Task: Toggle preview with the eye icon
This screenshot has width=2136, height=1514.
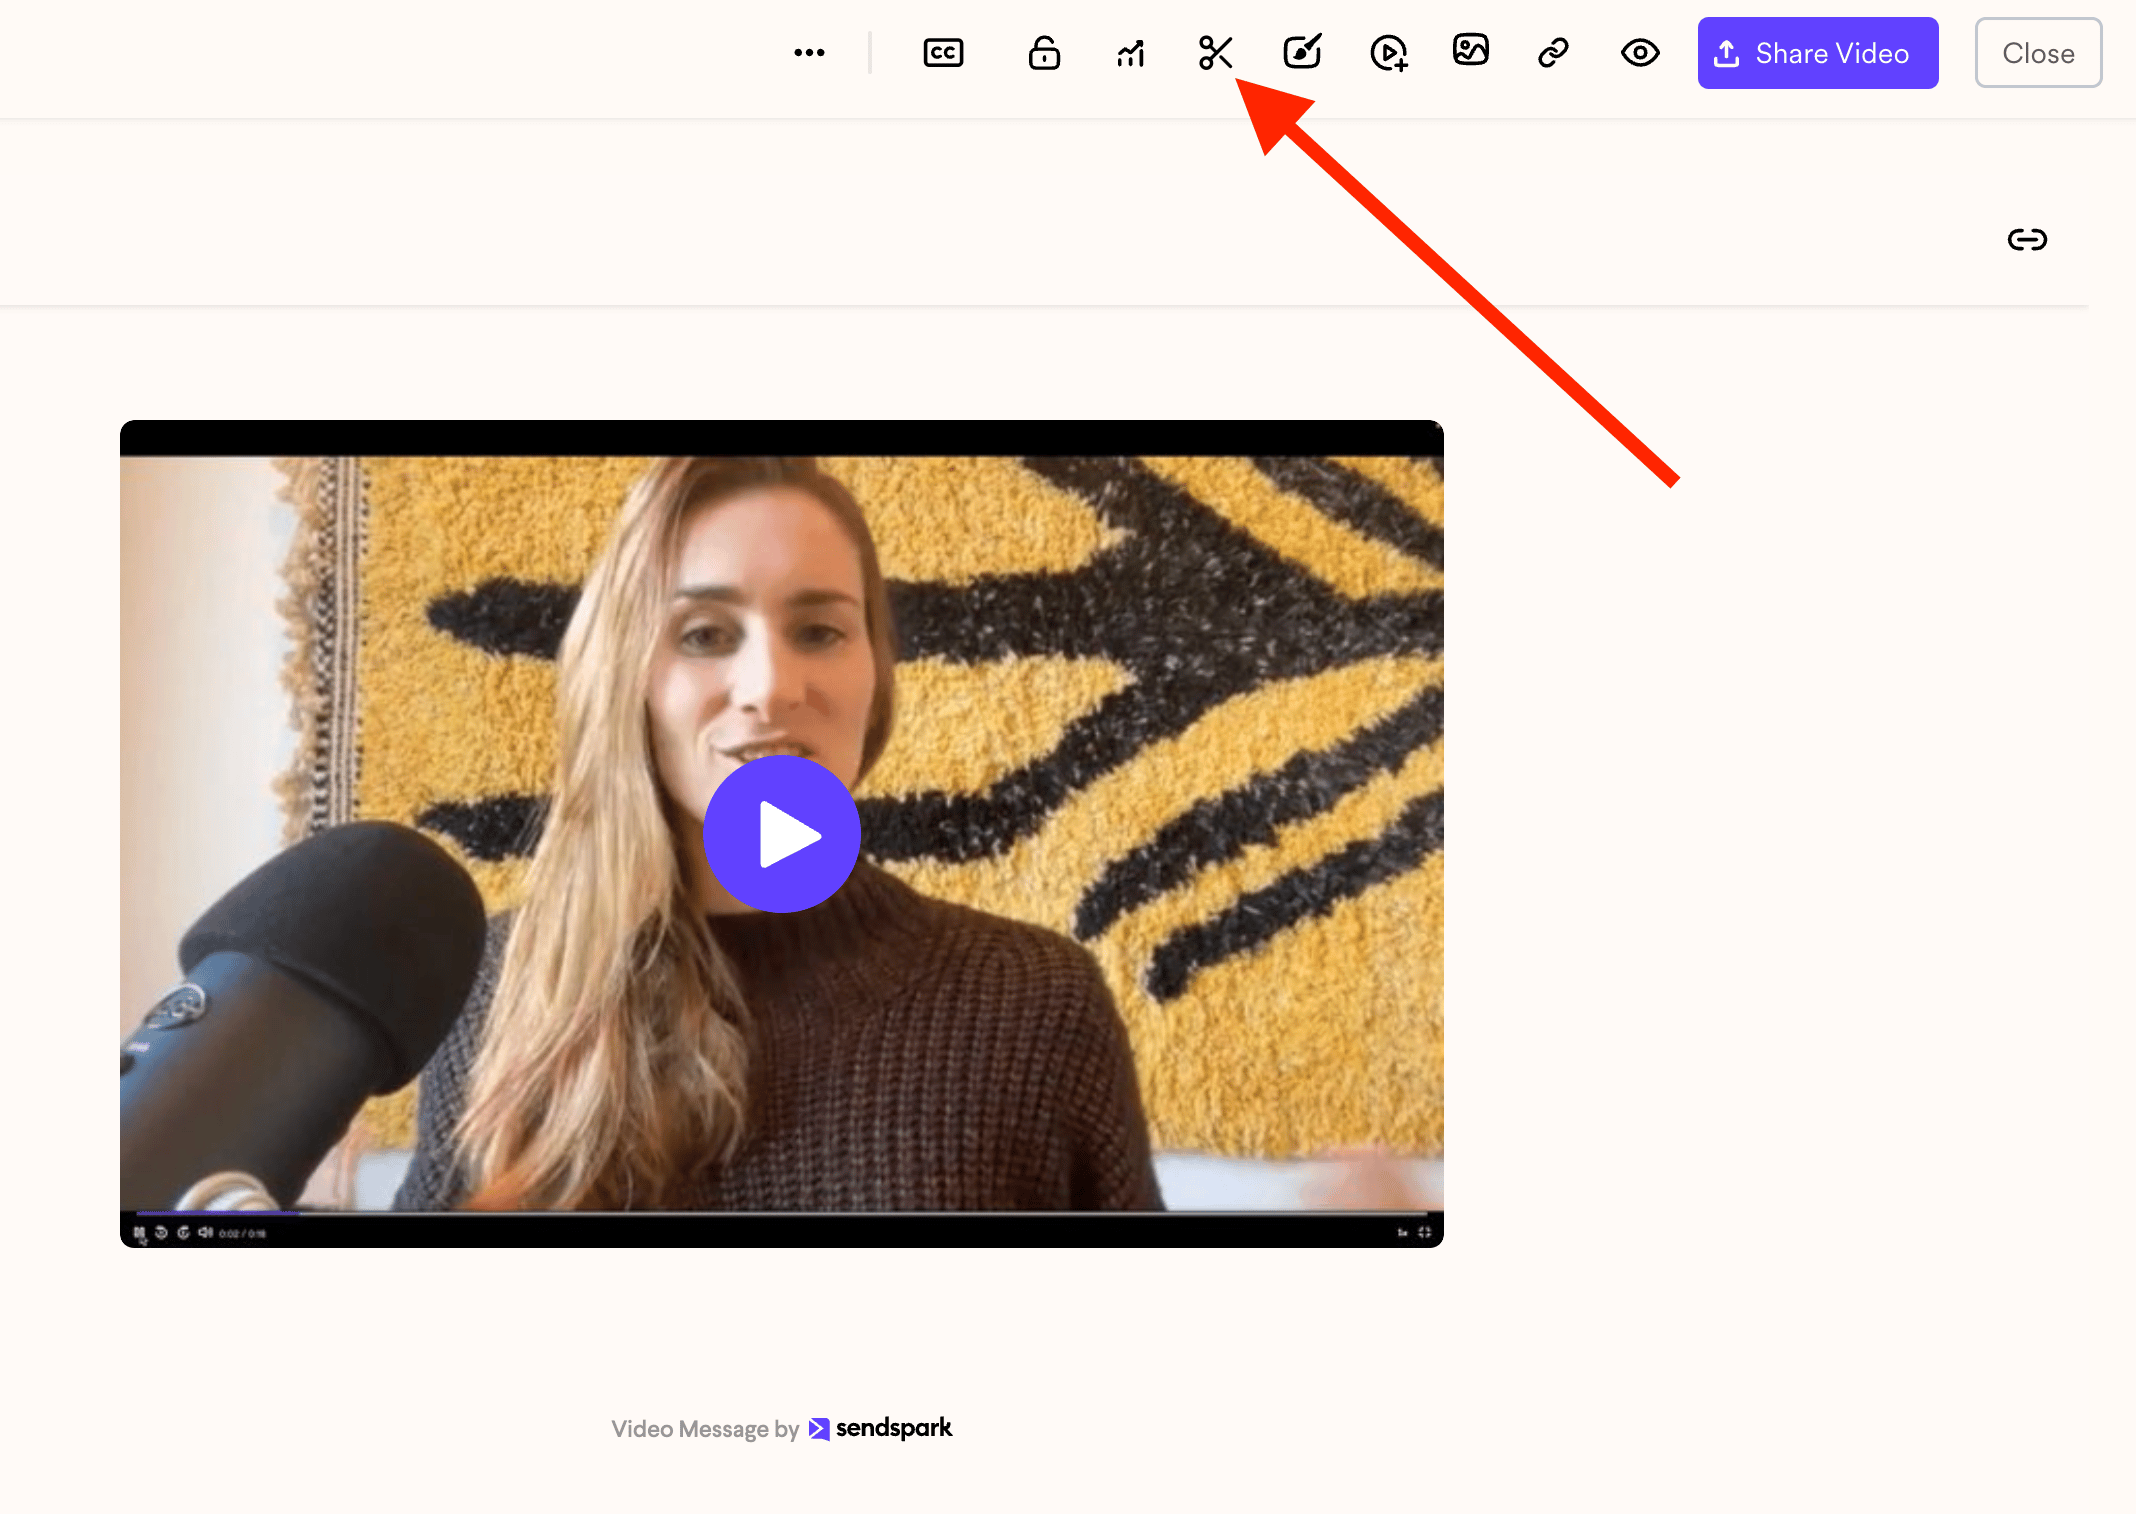Action: [x=1640, y=53]
